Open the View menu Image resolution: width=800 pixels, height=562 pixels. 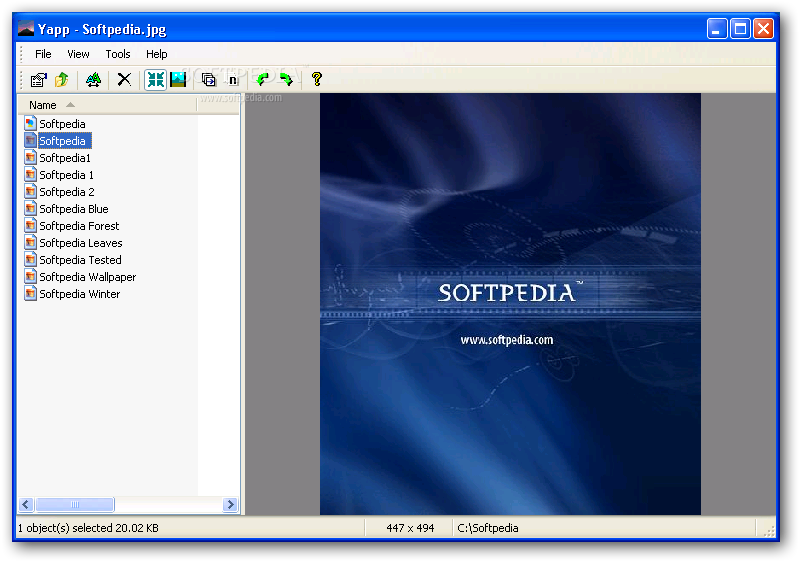tap(78, 54)
